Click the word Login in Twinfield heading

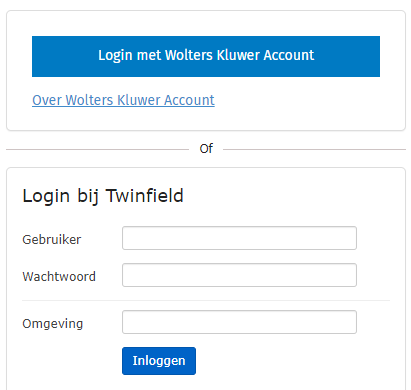click(46, 196)
